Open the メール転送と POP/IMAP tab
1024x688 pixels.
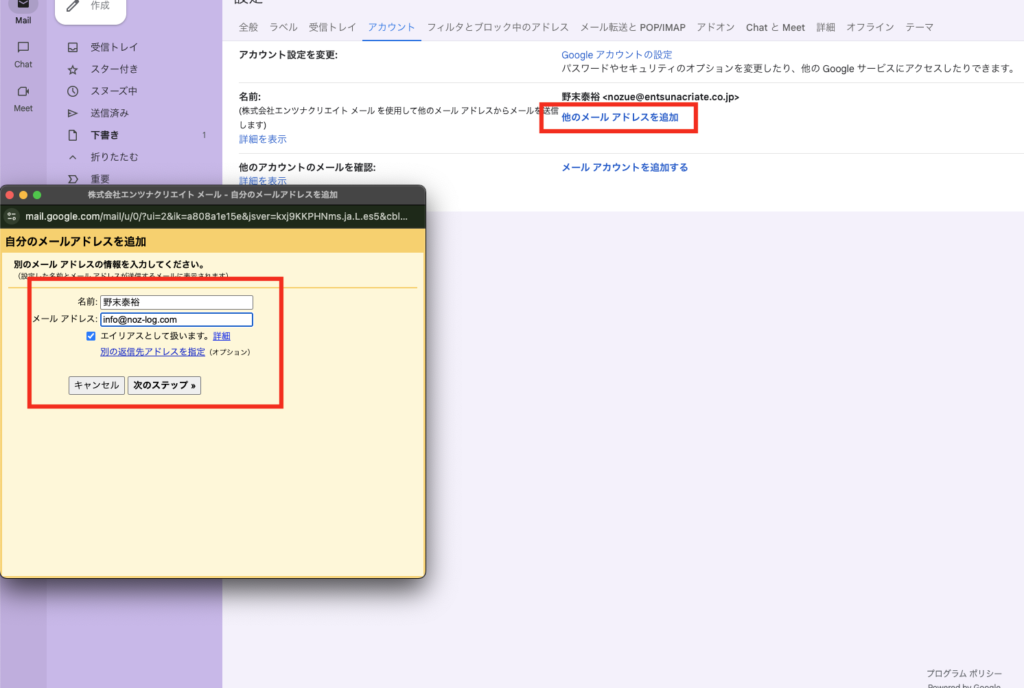point(632,27)
